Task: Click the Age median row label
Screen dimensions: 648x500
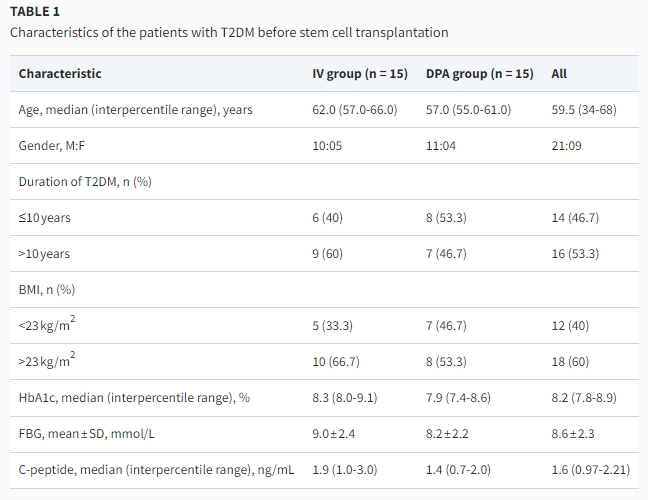Action: coord(135,109)
